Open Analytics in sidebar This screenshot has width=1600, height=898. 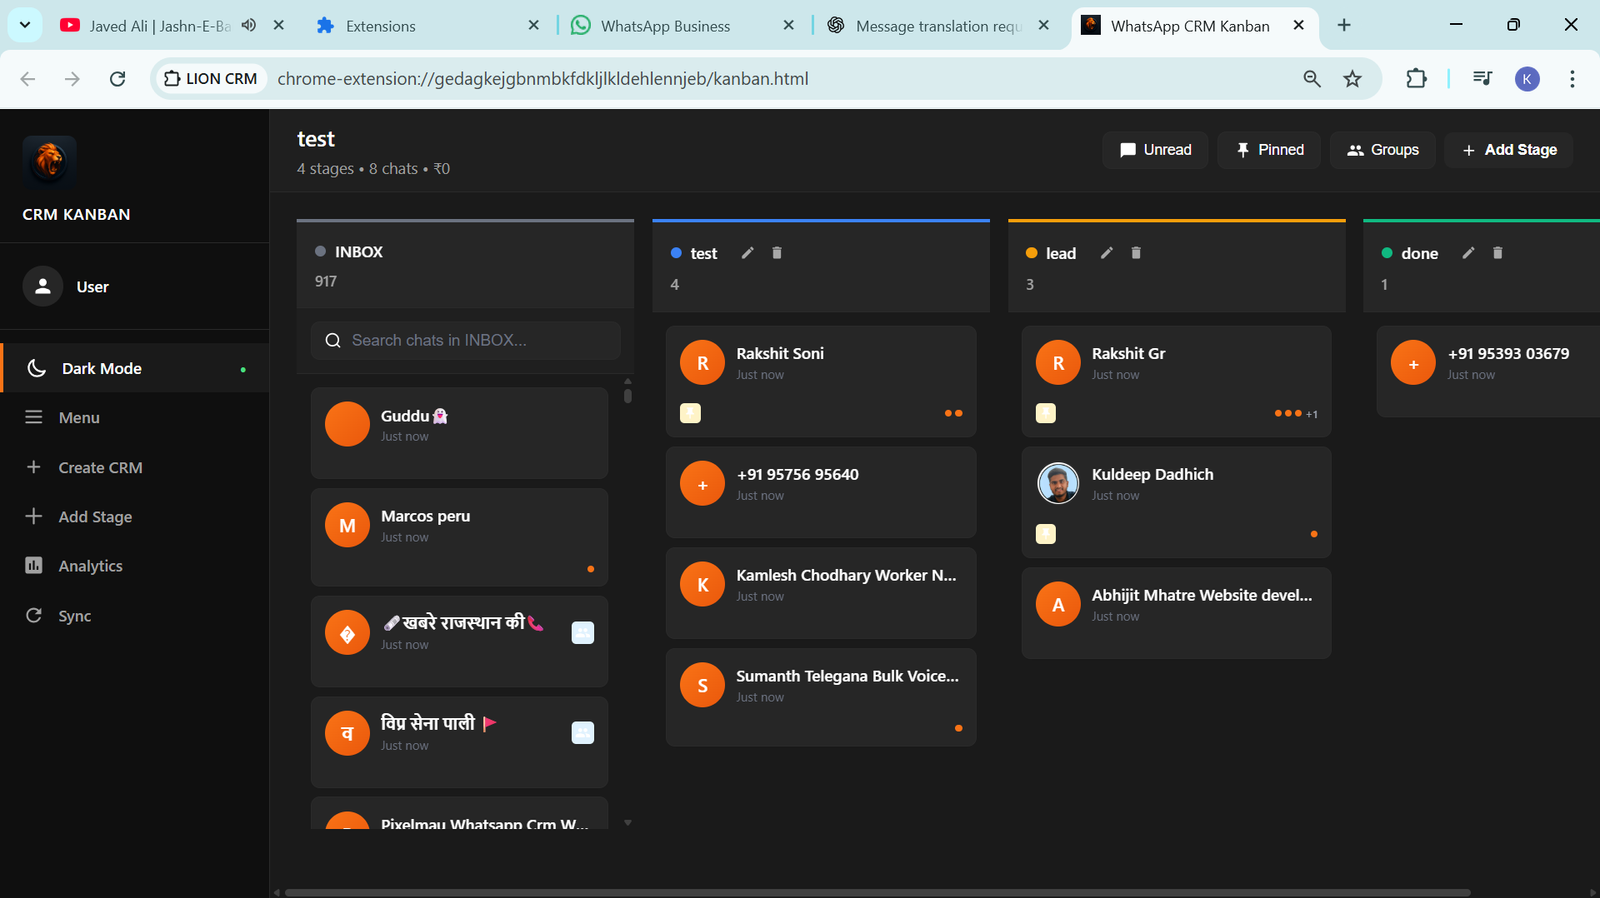click(x=135, y=566)
